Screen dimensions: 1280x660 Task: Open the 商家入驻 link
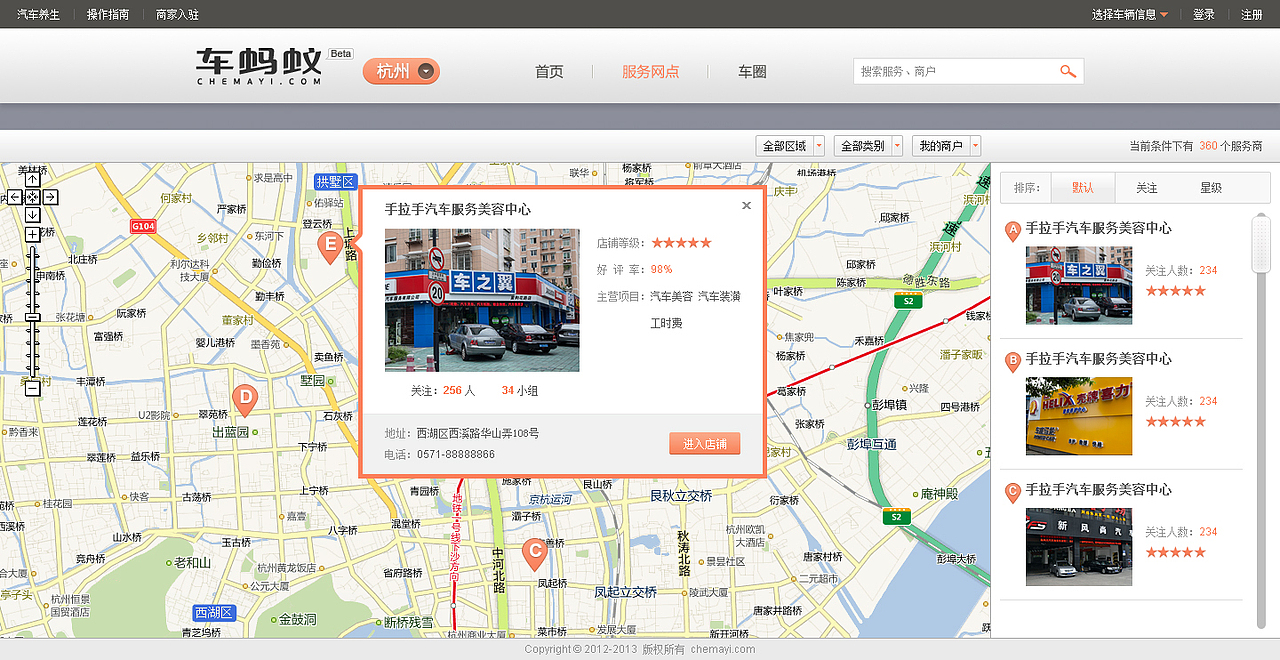(177, 14)
